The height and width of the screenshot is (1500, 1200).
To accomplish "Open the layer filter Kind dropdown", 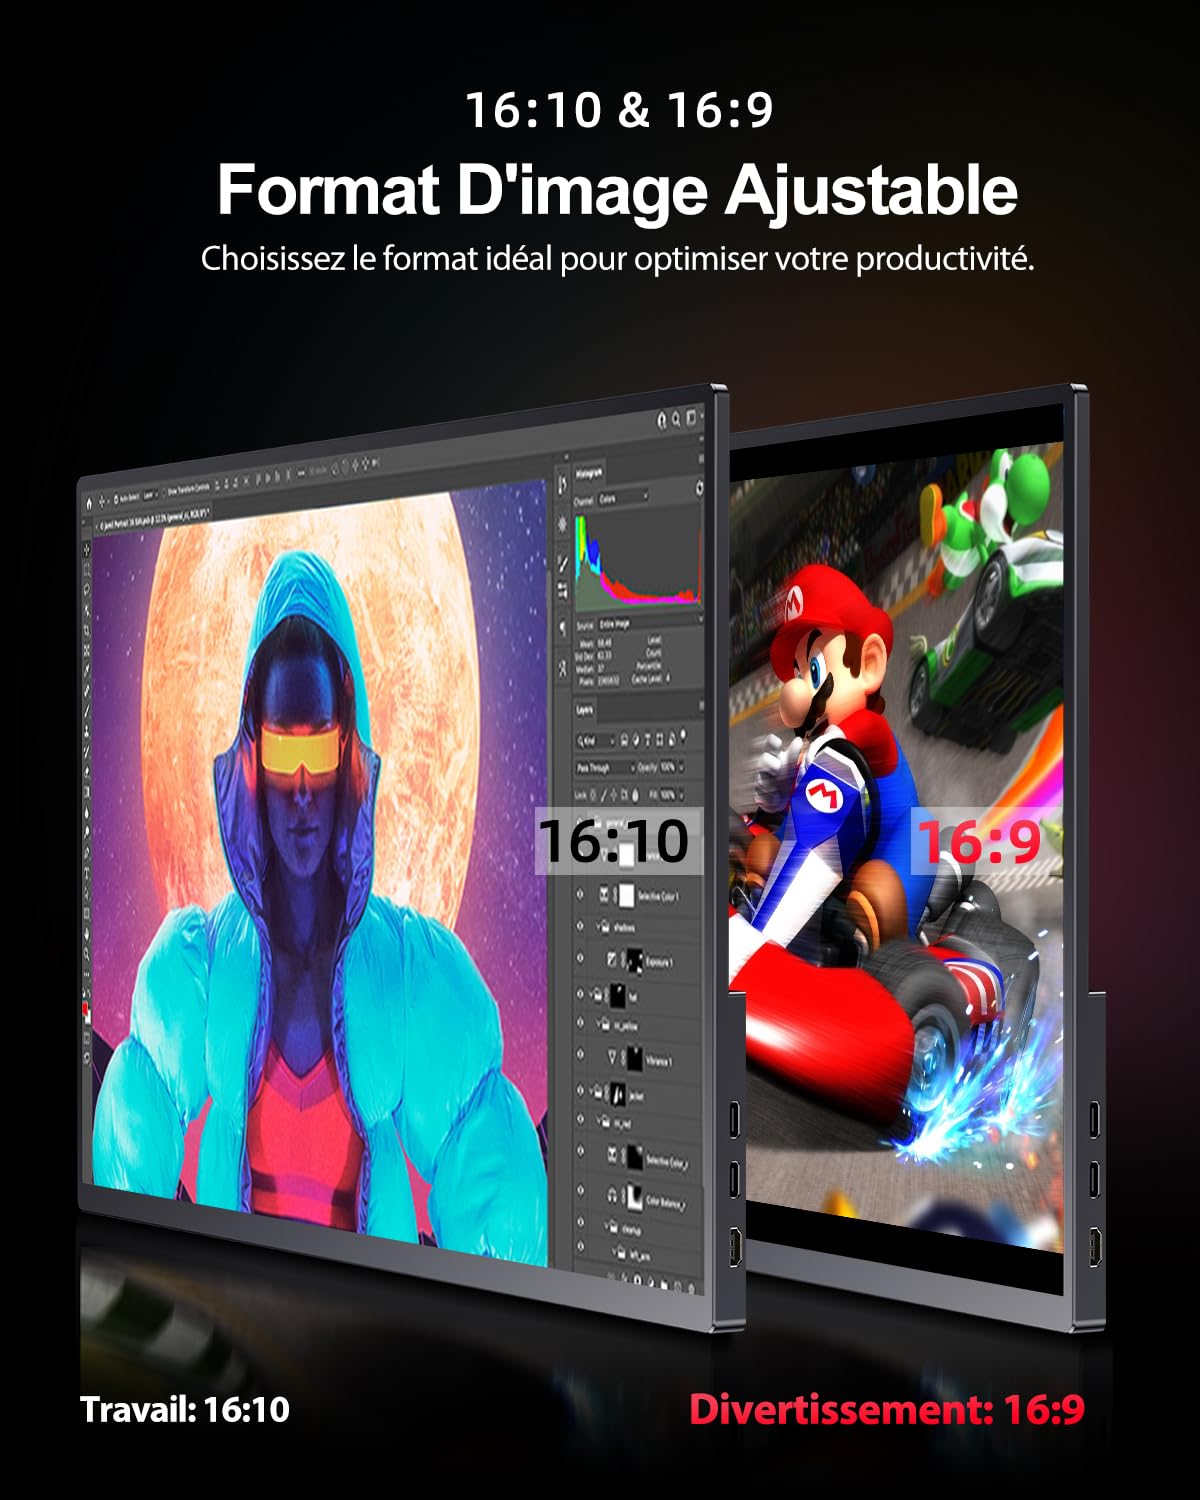I will point(595,741).
